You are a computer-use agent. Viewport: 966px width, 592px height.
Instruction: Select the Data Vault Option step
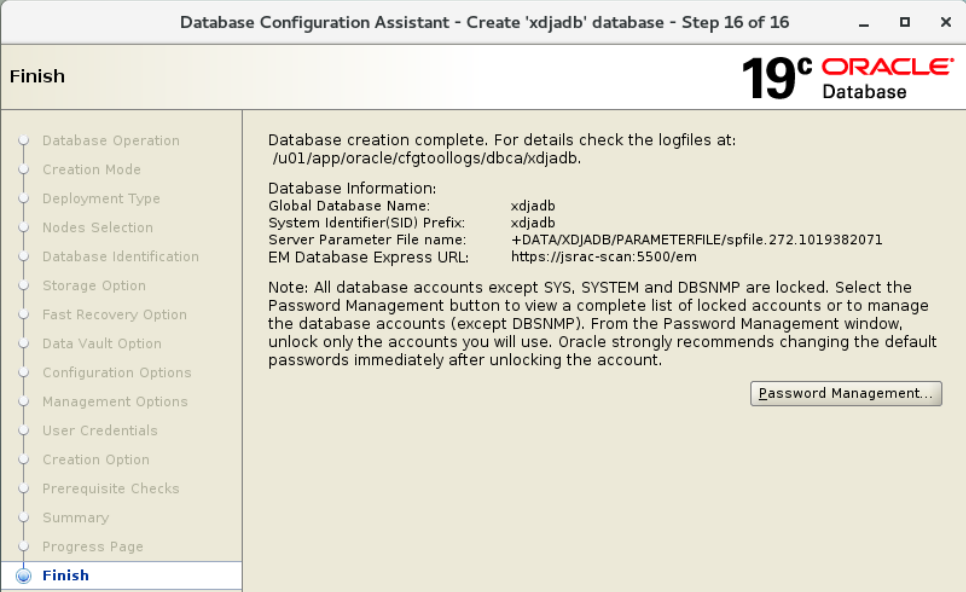tap(102, 343)
